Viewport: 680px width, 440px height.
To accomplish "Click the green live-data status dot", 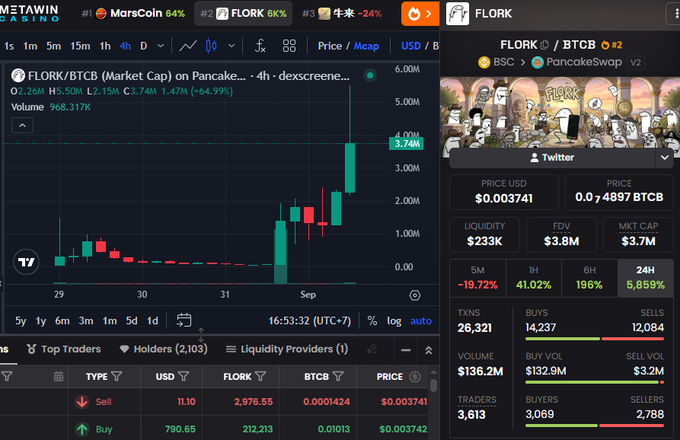I will (x=370, y=75).
